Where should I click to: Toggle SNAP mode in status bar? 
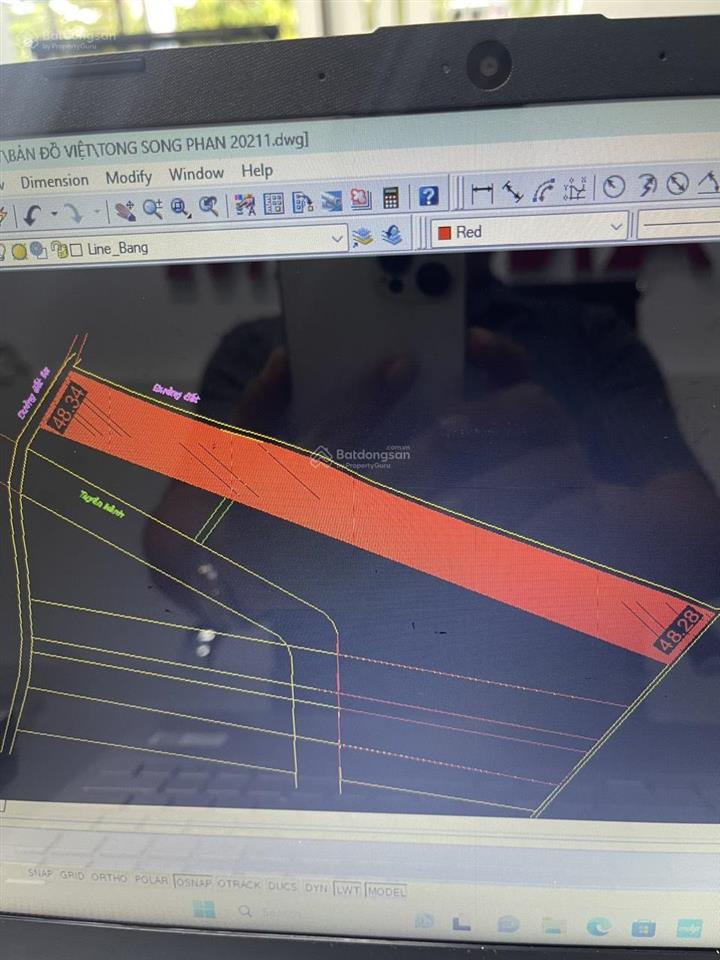(40, 874)
